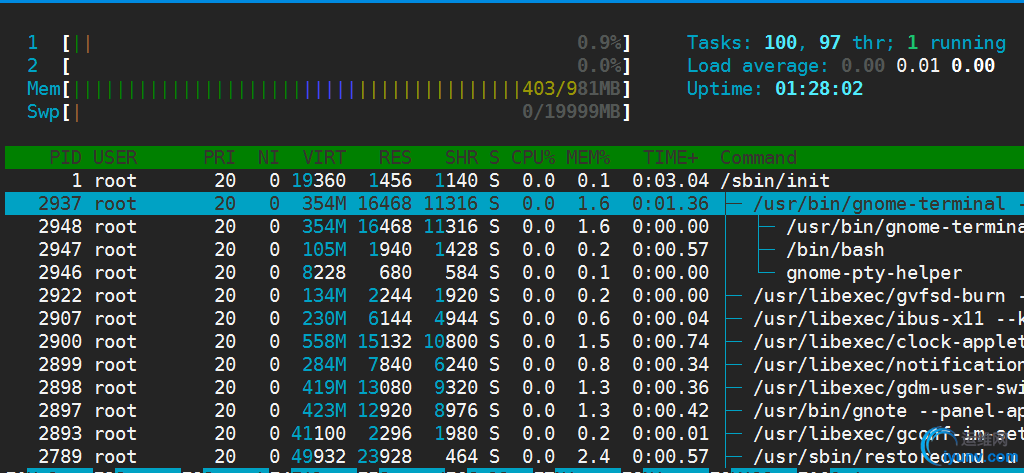This screenshot has height=473, width=1024.
Task: Sort processes by the PID column header
Action: [66, 157]
